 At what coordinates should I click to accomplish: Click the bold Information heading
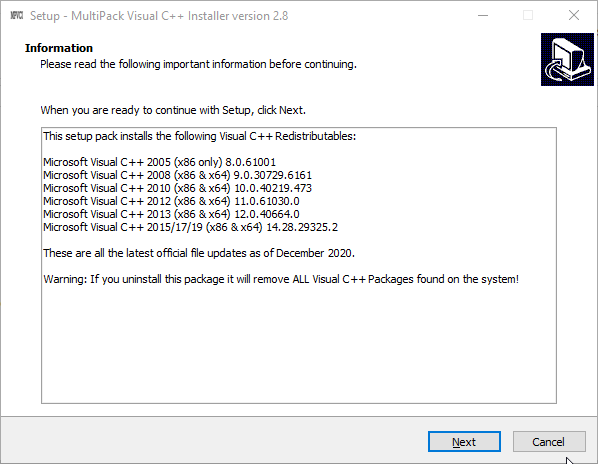59,48
